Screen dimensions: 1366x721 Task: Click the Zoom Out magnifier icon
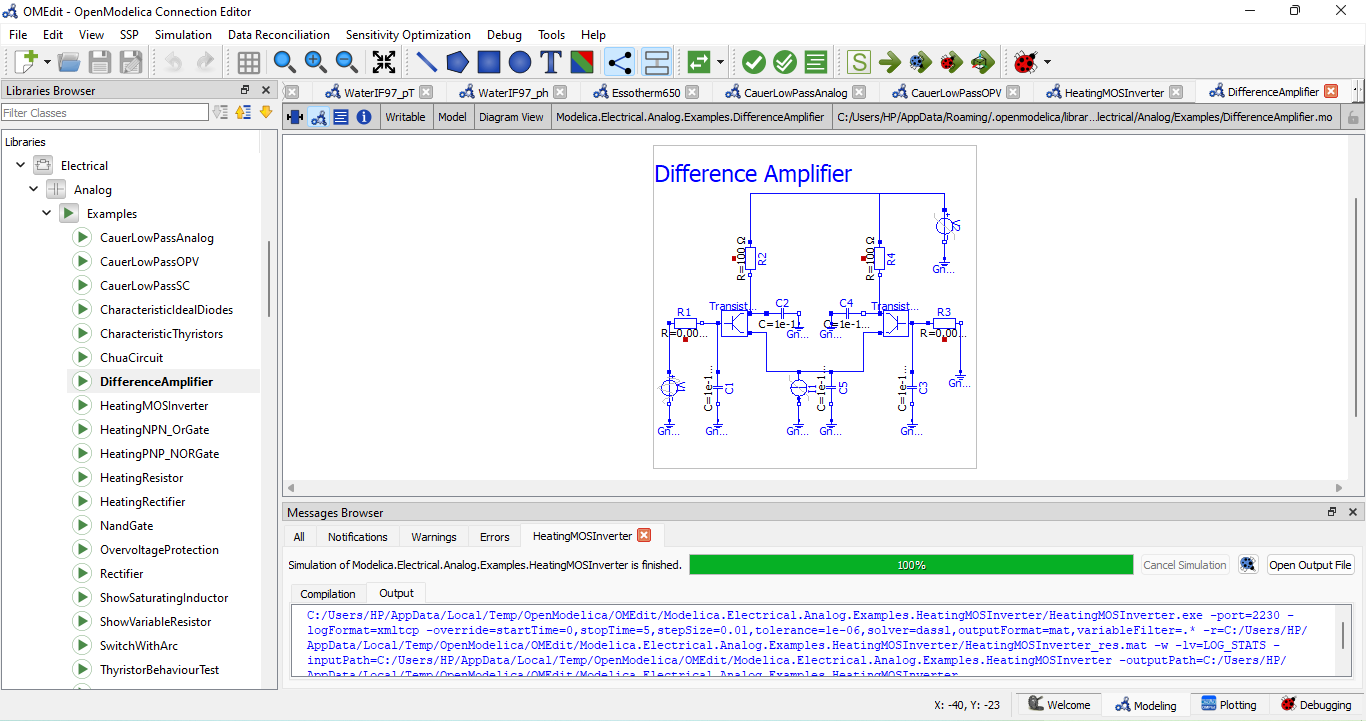[x=347, y=62]
